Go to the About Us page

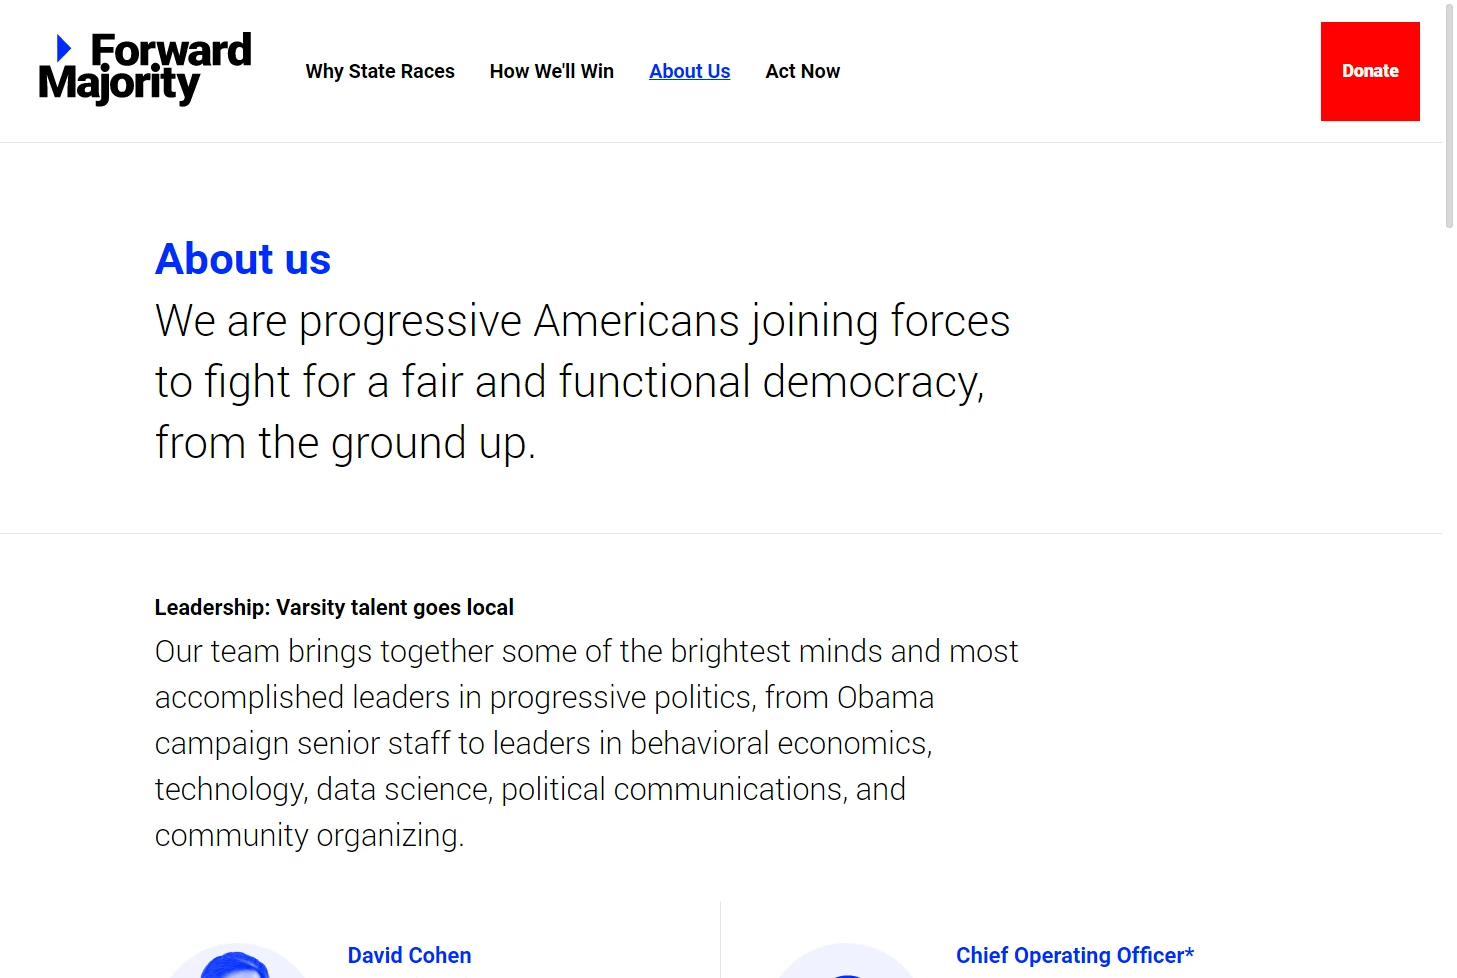690,71
